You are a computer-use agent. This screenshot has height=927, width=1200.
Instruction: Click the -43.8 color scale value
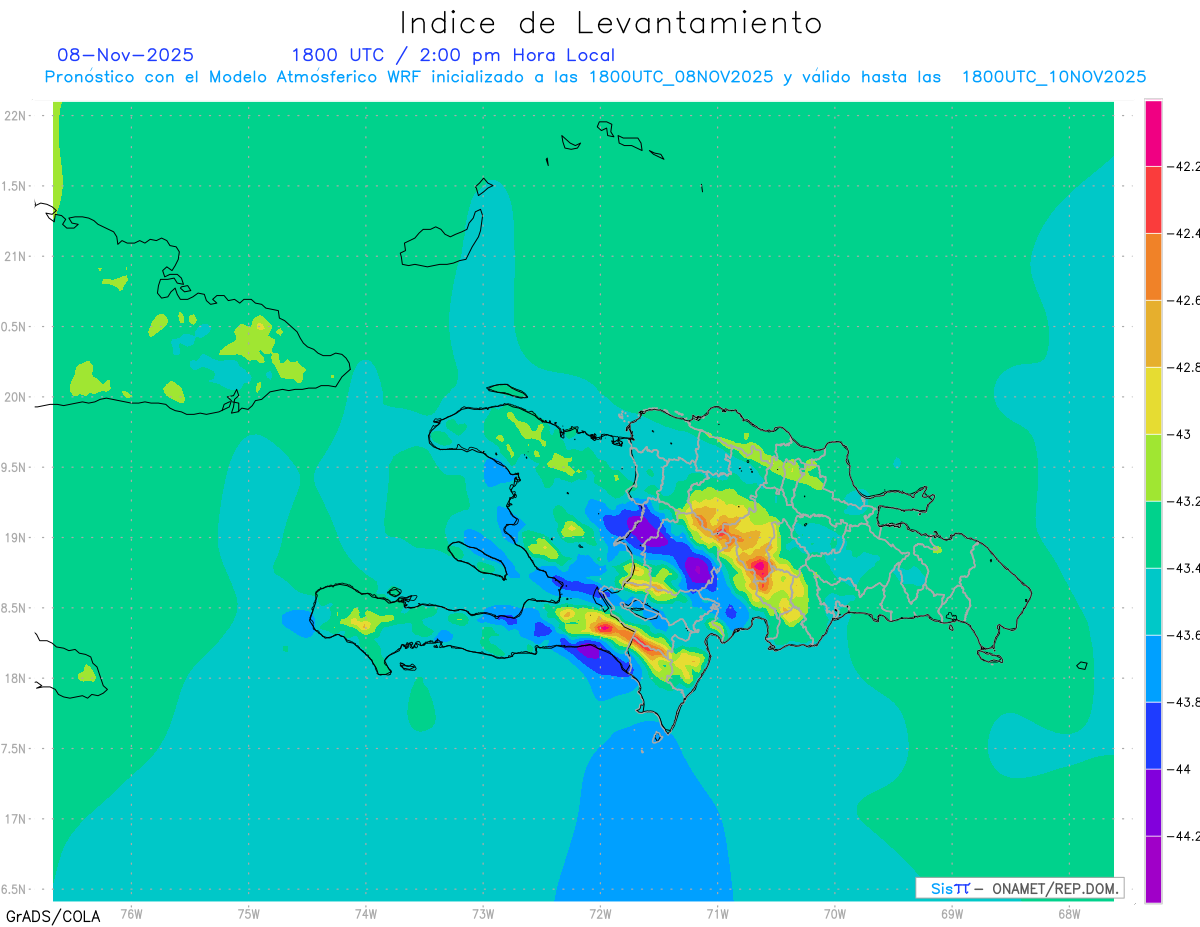coord(1186,702)
